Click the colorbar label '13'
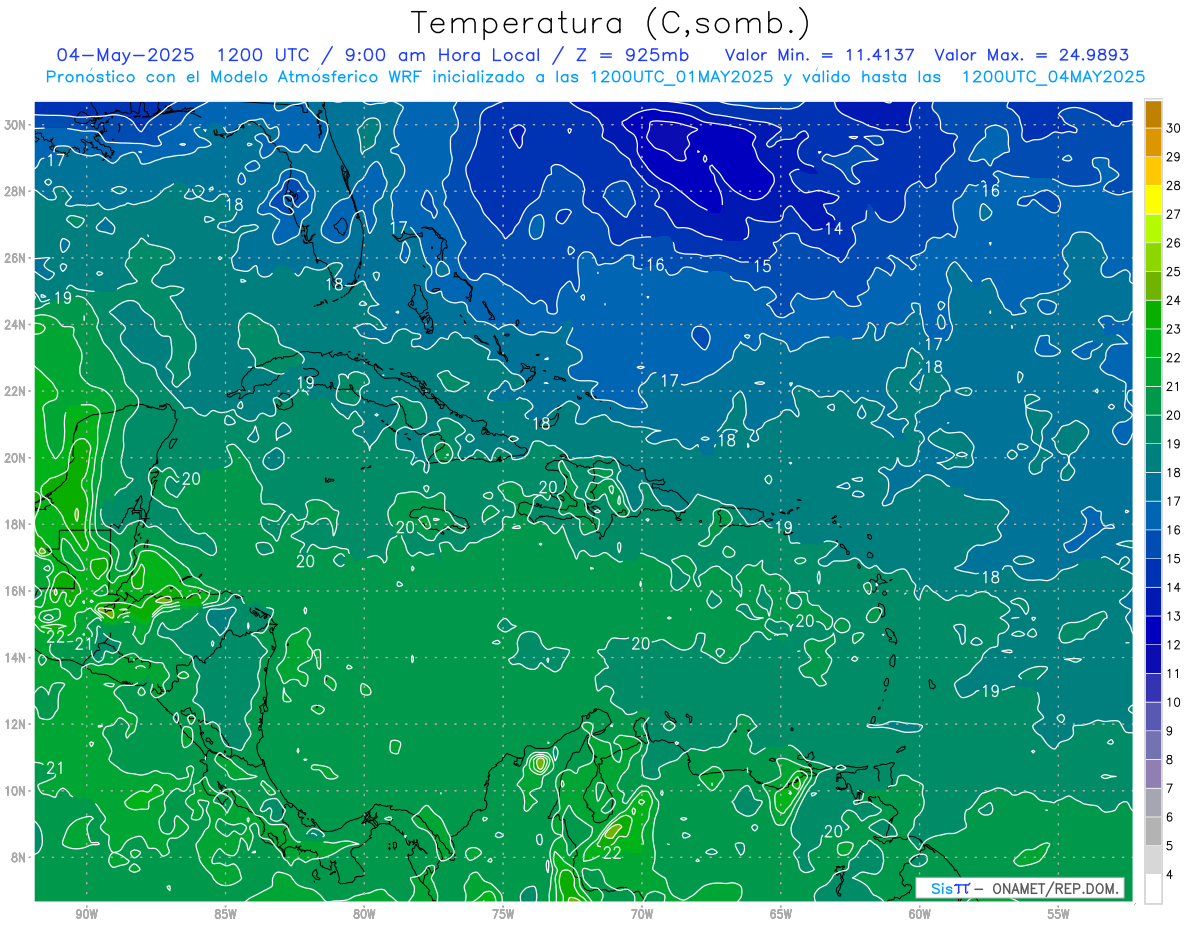 pyautogui.click(x=1174, y=616)
